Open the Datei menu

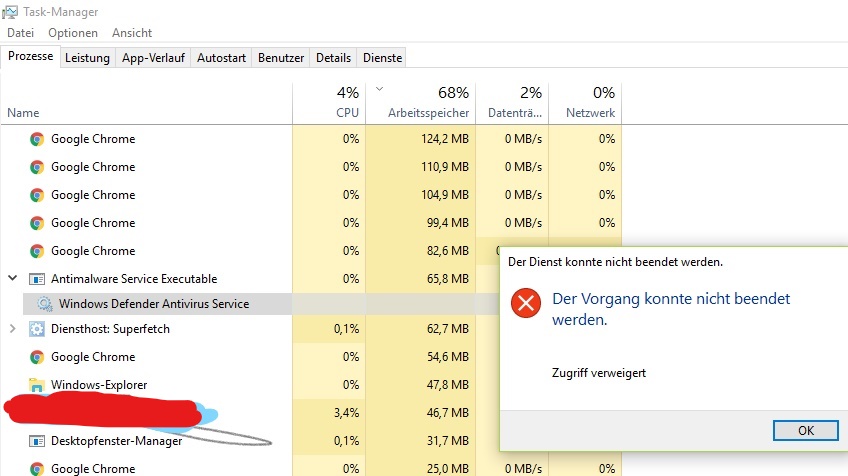click(x=21, y=33)
